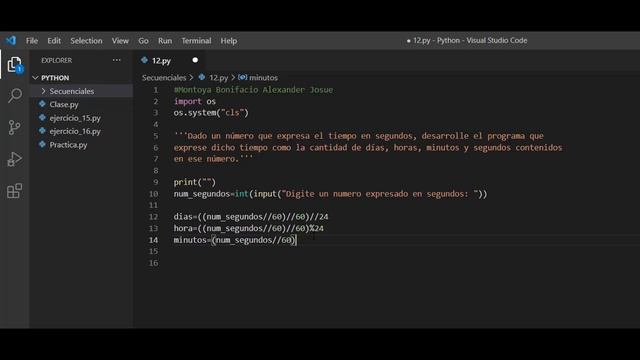This screenshot has width=640, height=360.
Task: Click line number 16 in gutter
Action: coord(153,263)
